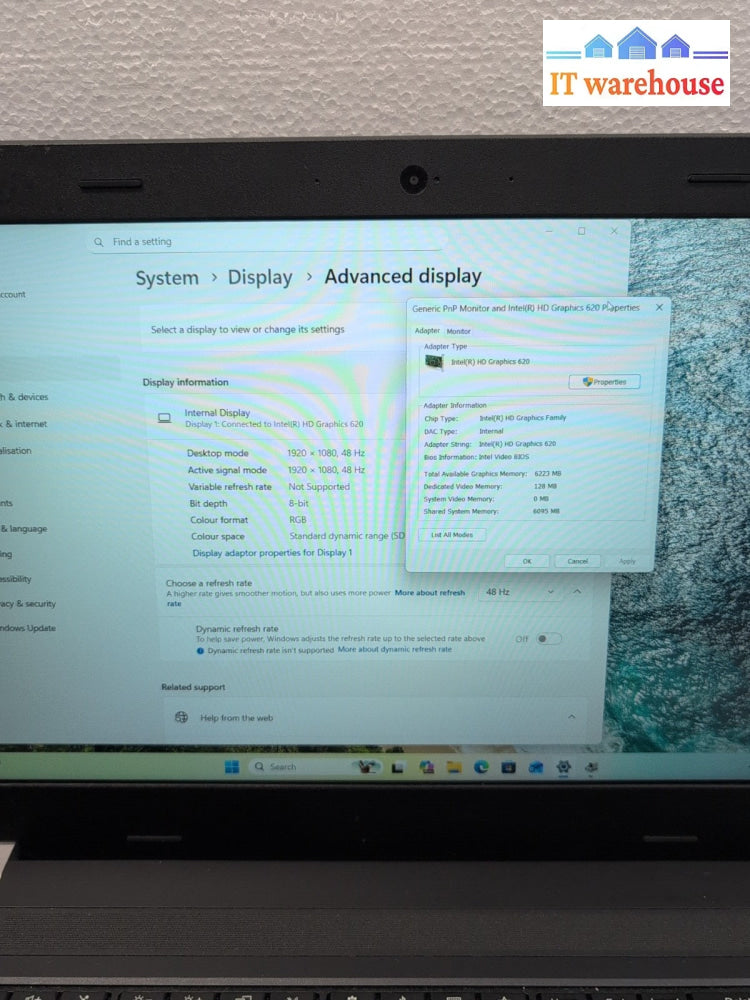The width and height of the screenshot is (750, 1000).
Task: Click the blue icon left of Settings gear
Action: [x=536, y=767]
